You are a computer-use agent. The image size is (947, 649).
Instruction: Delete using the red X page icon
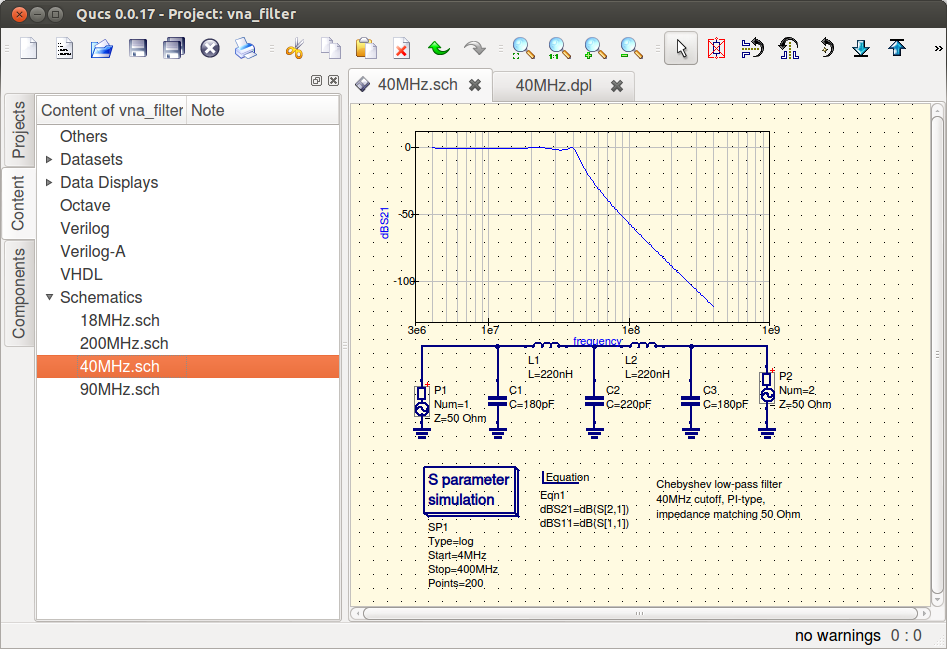(x=401, y=48)
